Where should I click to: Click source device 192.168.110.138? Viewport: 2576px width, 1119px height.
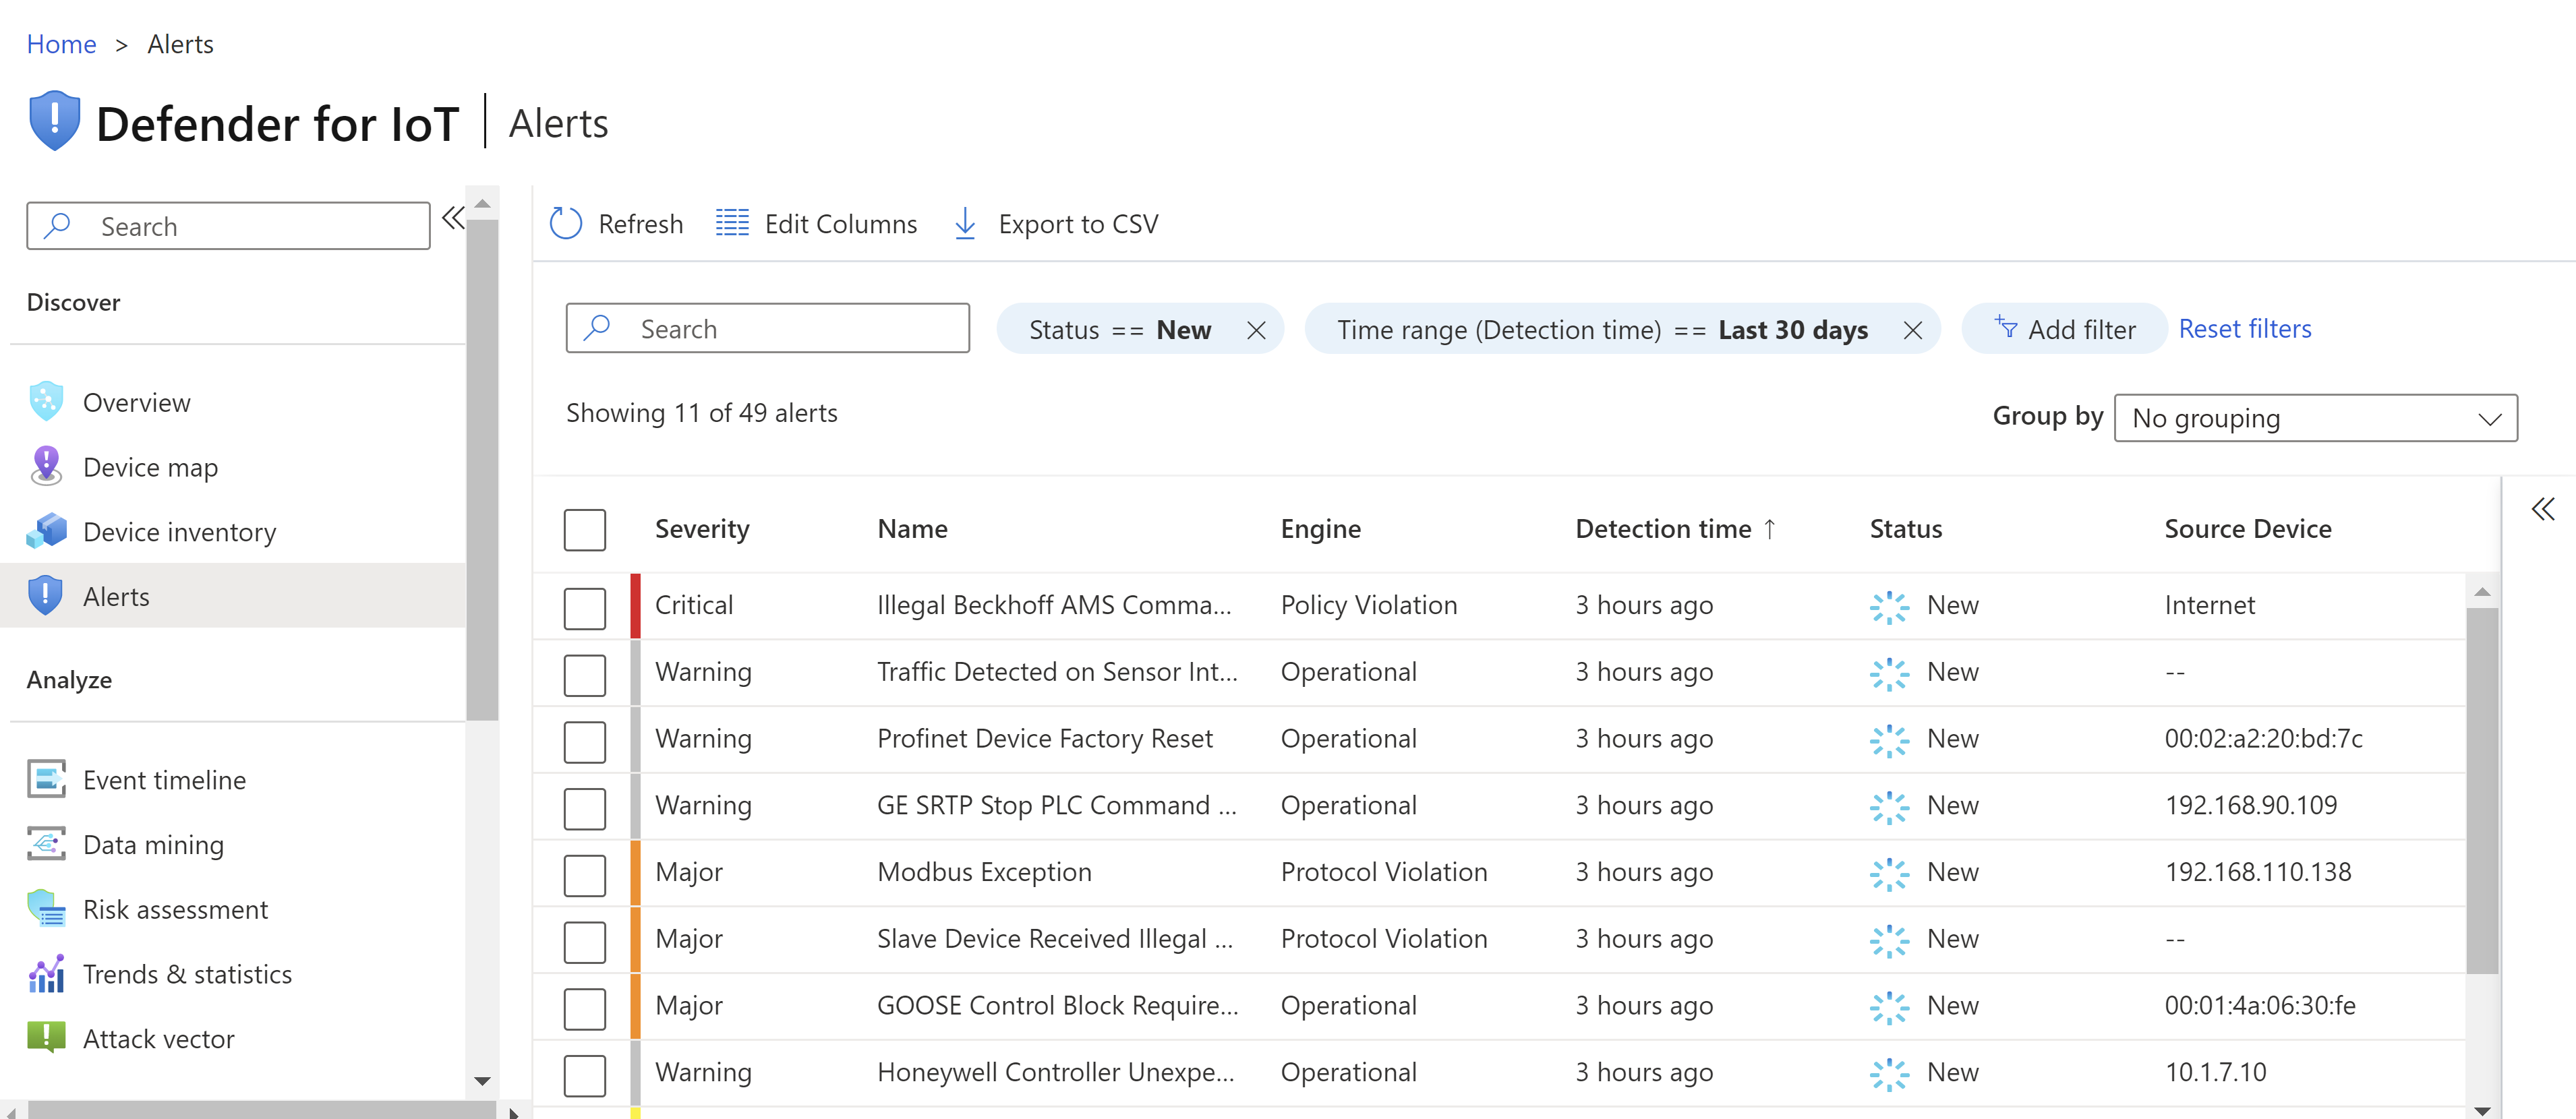(x=2257, y=872)
